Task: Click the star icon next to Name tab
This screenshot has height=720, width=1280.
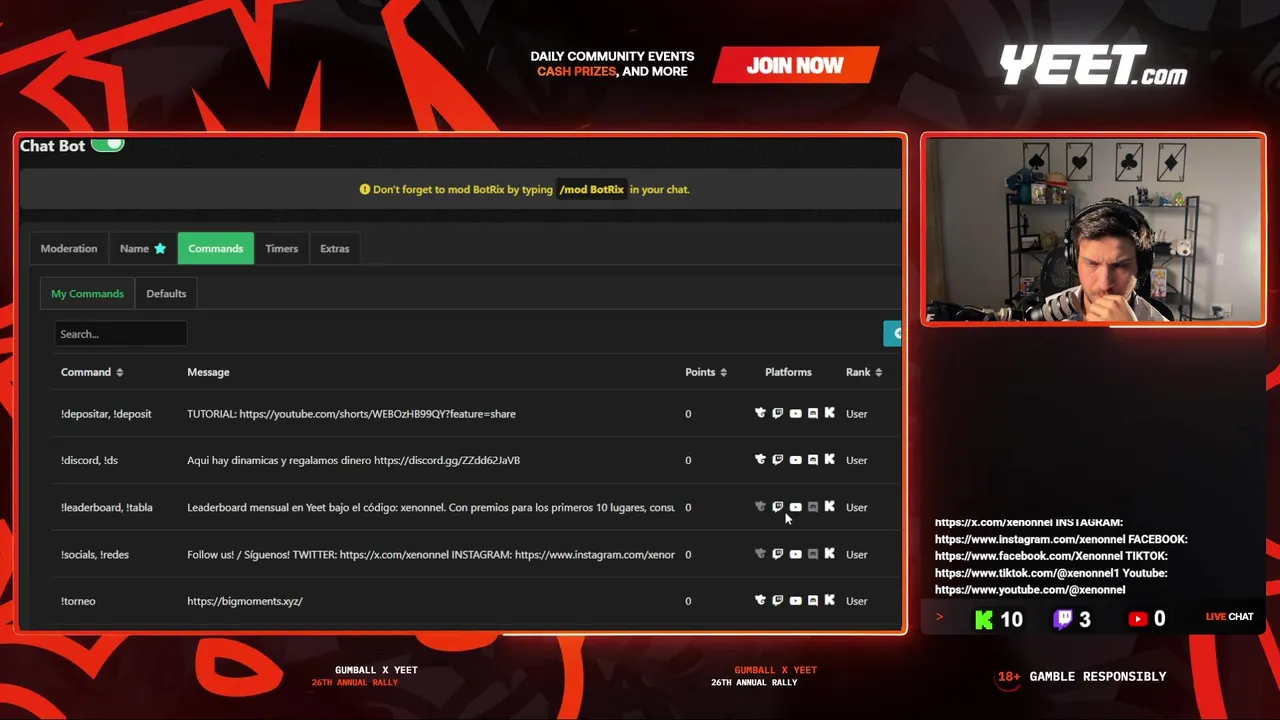Action: point(160,248)
